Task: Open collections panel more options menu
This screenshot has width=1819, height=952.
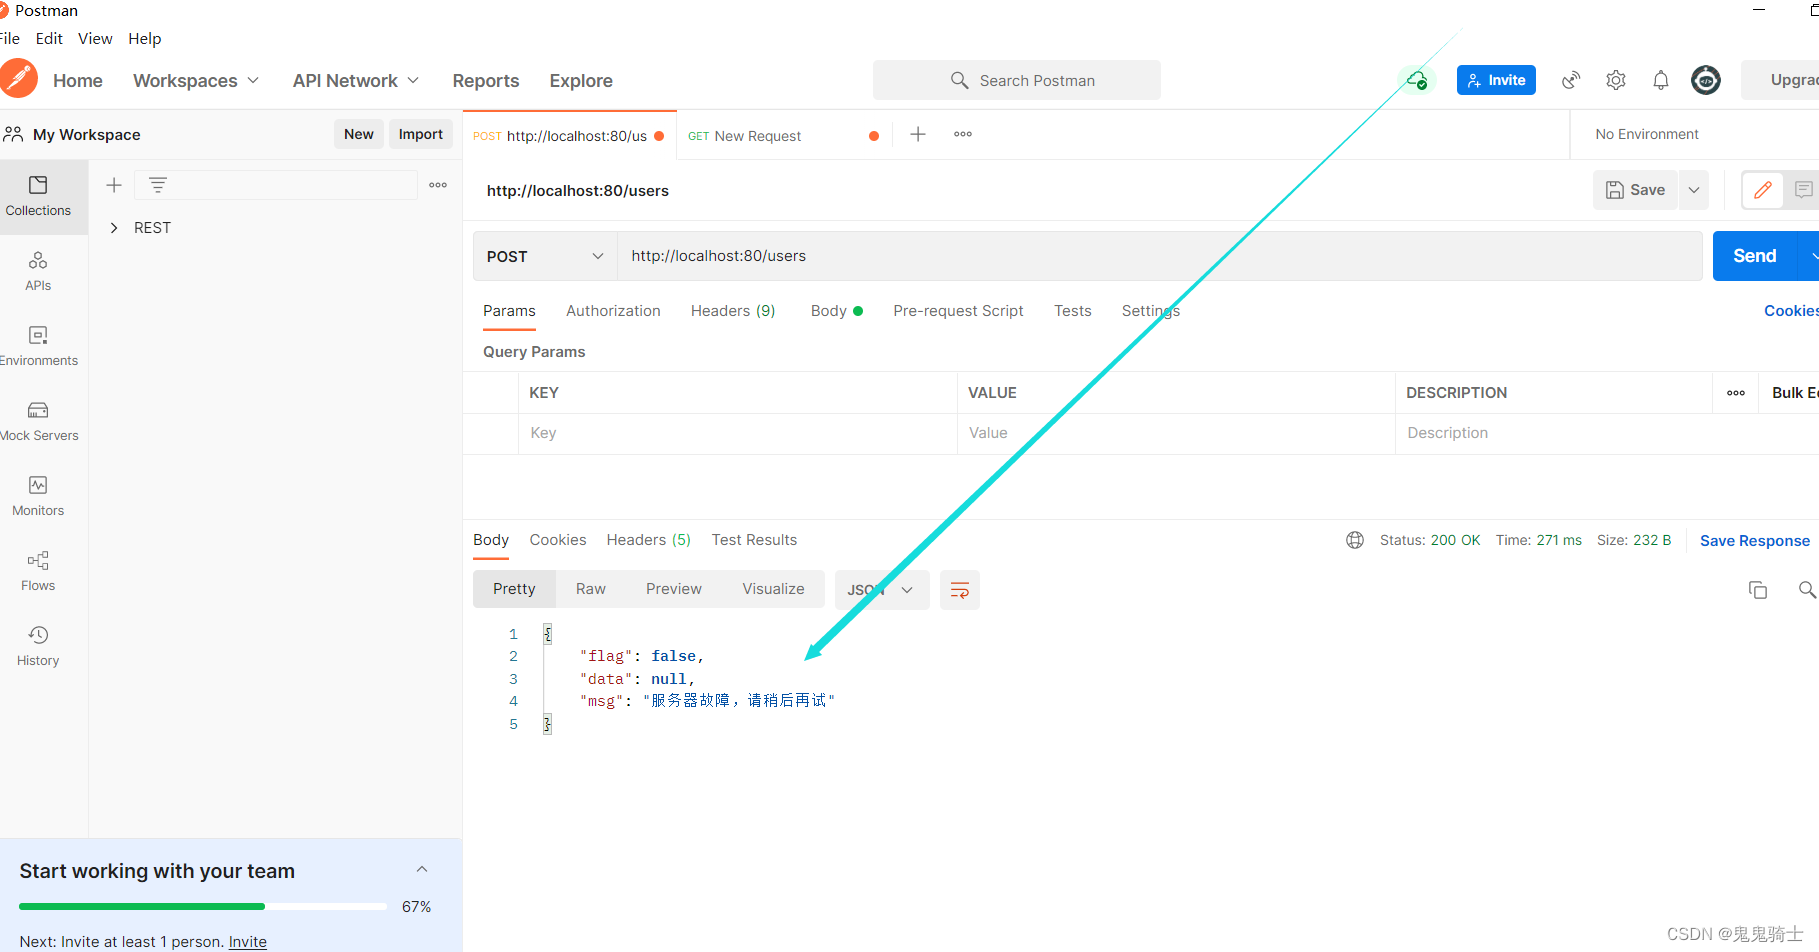Action: click(x=438, y=185)
